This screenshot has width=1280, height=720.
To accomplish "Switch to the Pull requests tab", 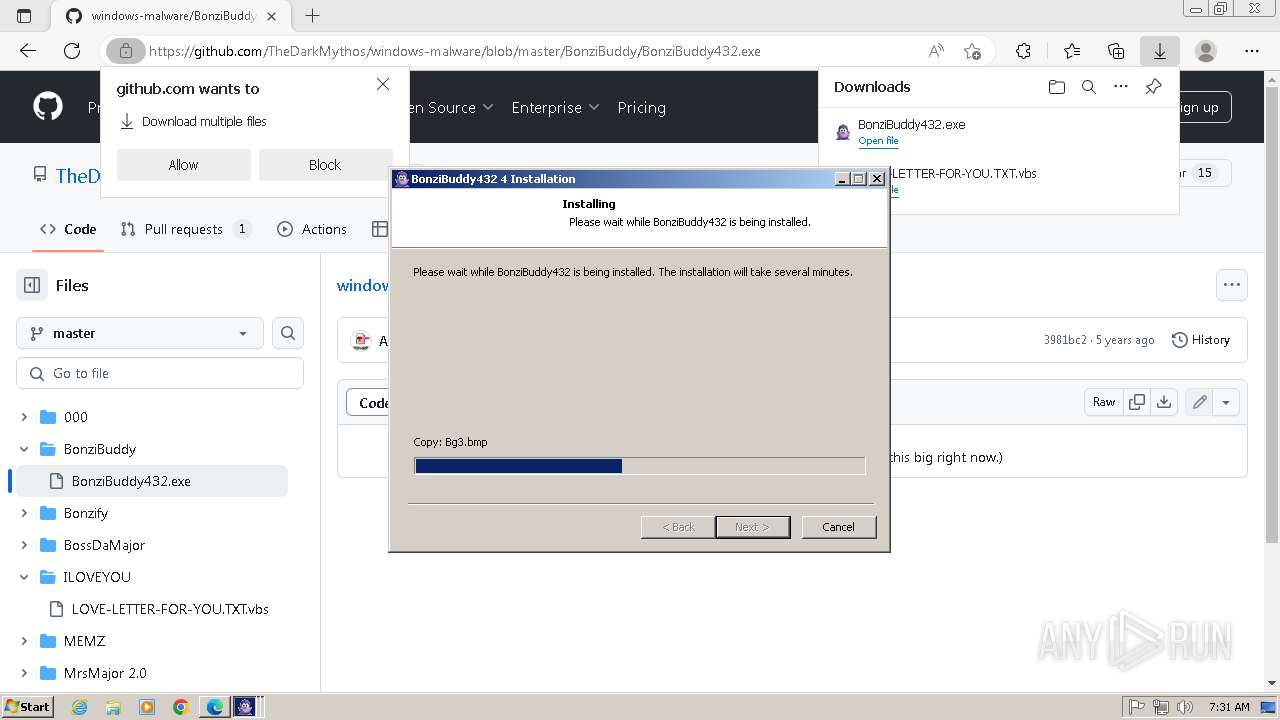I will tap(185, 229).
